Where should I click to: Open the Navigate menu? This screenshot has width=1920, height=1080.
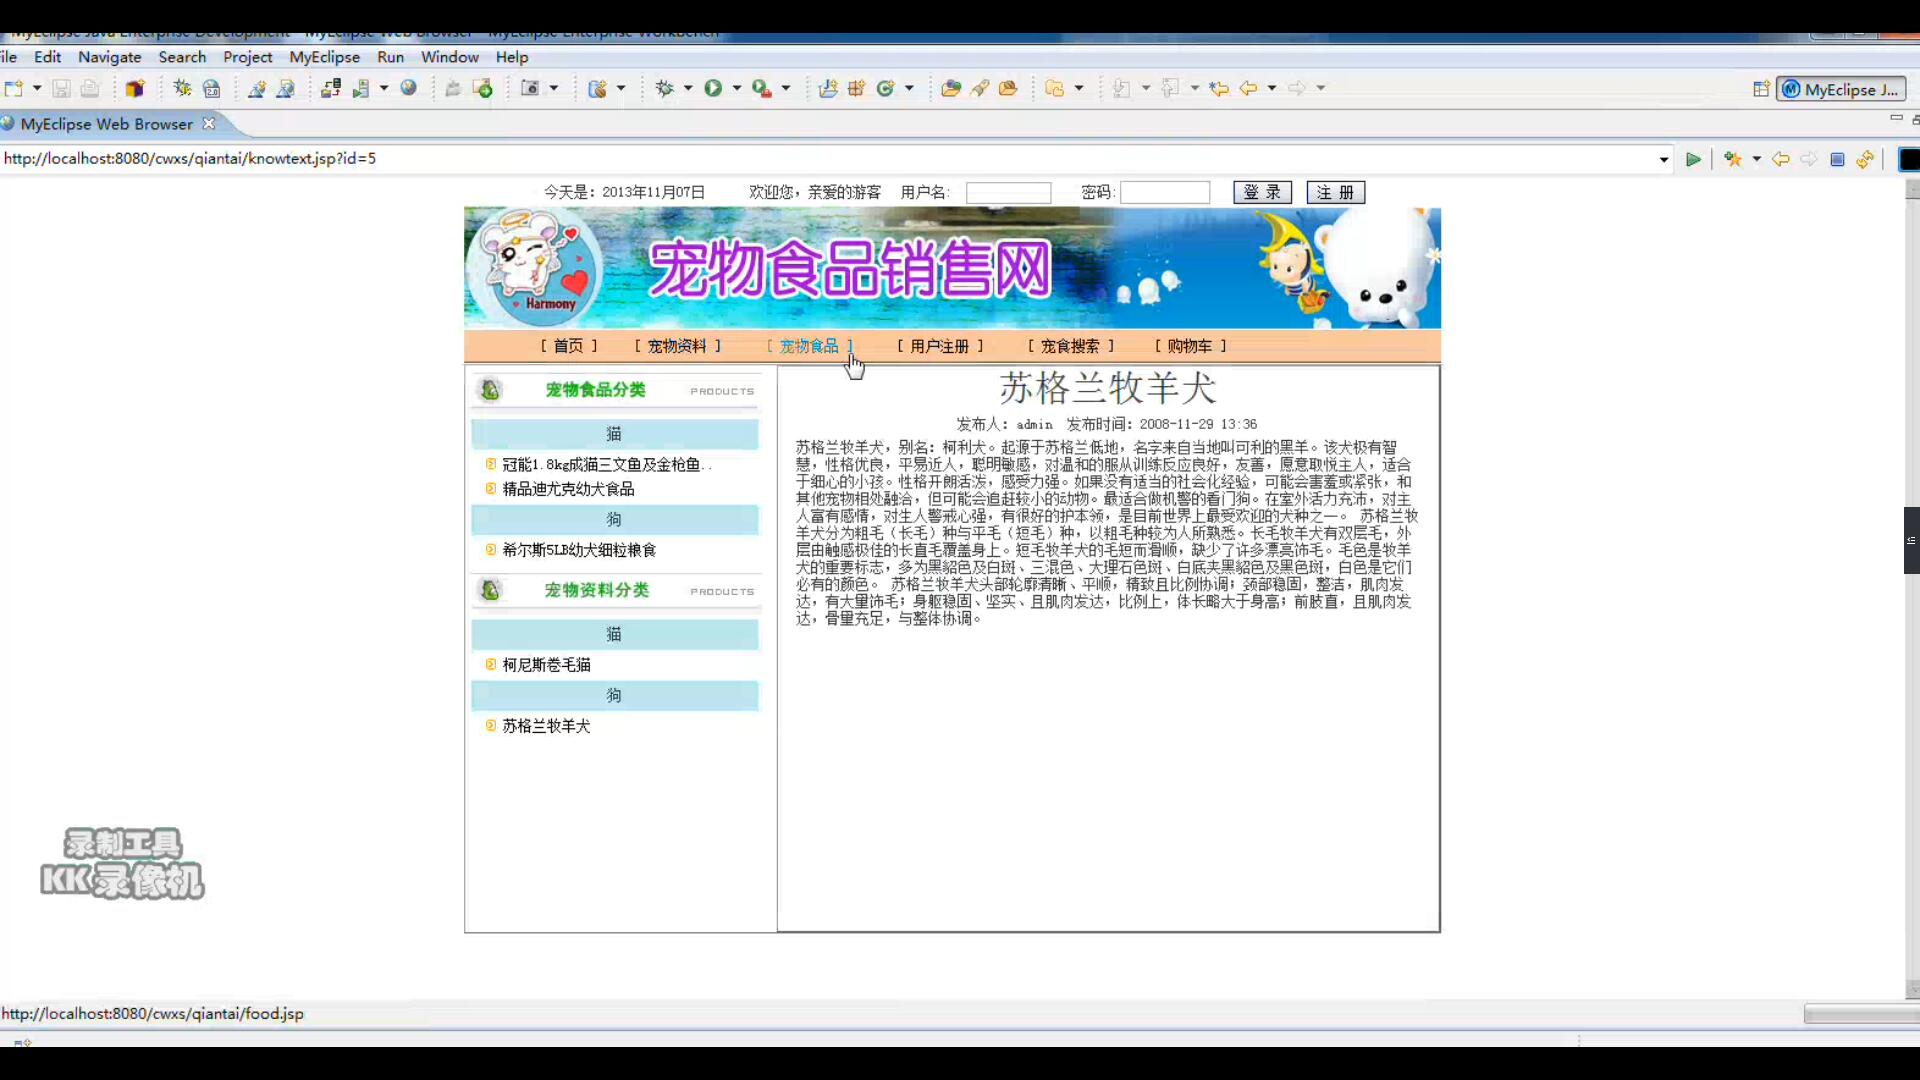coord(110,57)
